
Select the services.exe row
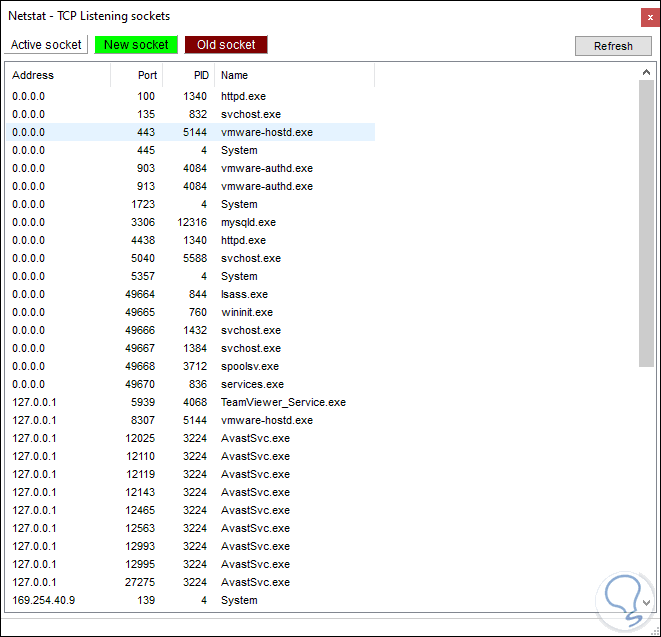pyautogui.click(x=191, y=384)
